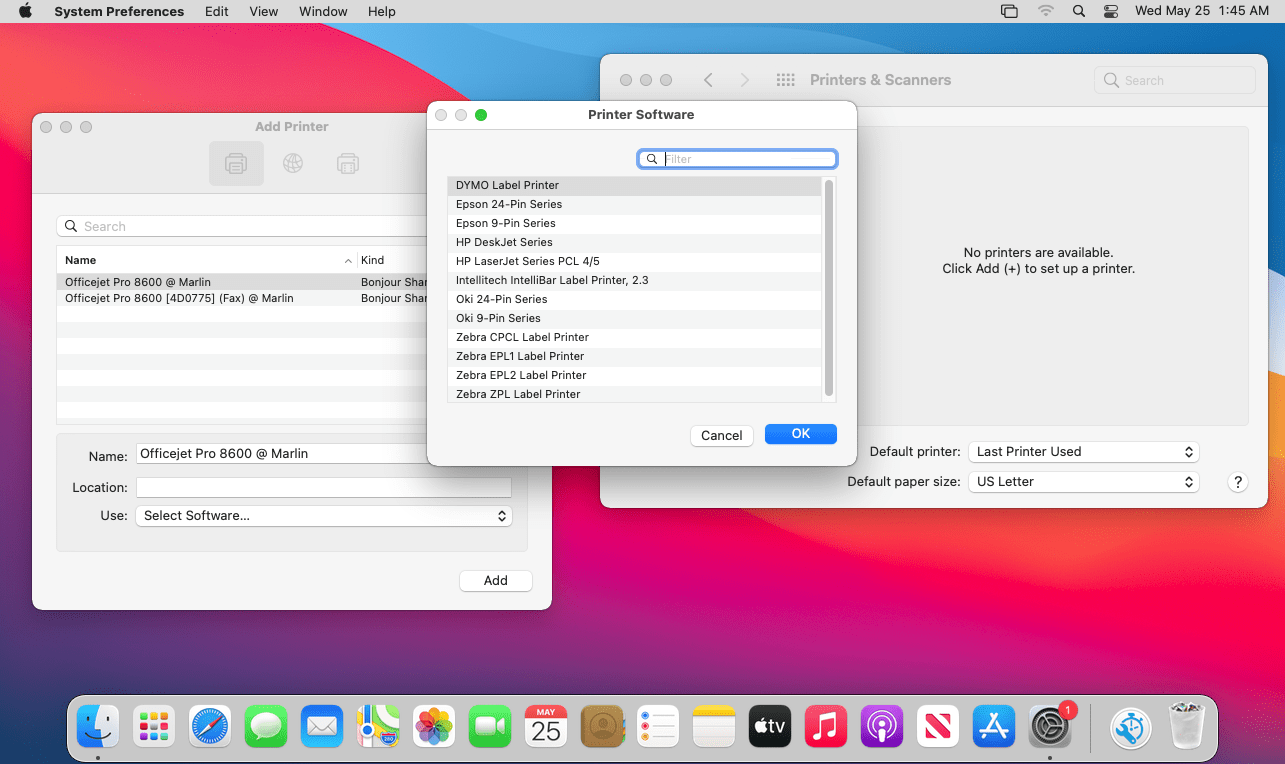Image resolution: width=1285 pixels, height=764 pixels.
Task: Select the Officejet Pro 8600 [4D0775] (Fax) row
Action: coord(242,298)
